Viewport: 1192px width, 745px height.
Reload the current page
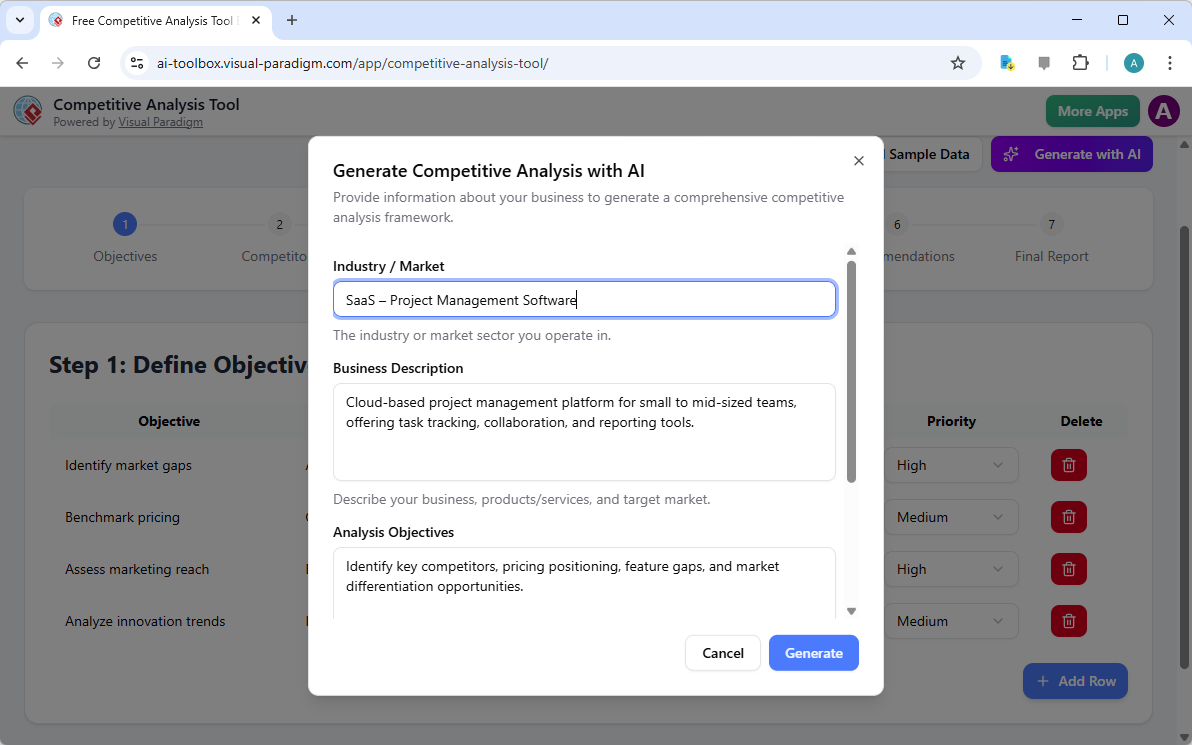[x=94, y=62]
